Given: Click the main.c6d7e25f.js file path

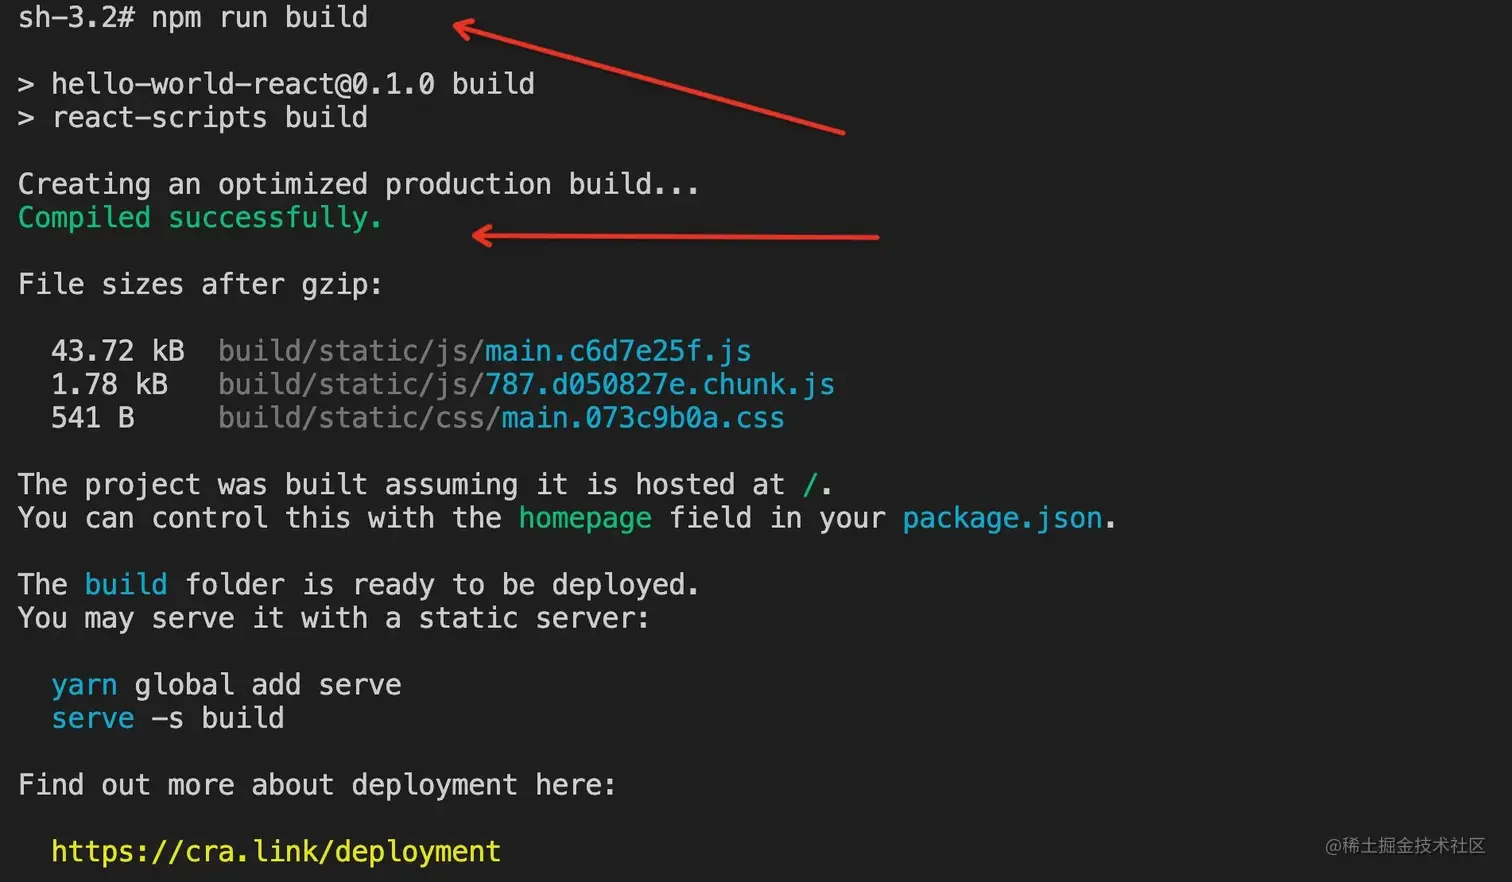Looking at the screenshot, I should [x=485, y=351].
